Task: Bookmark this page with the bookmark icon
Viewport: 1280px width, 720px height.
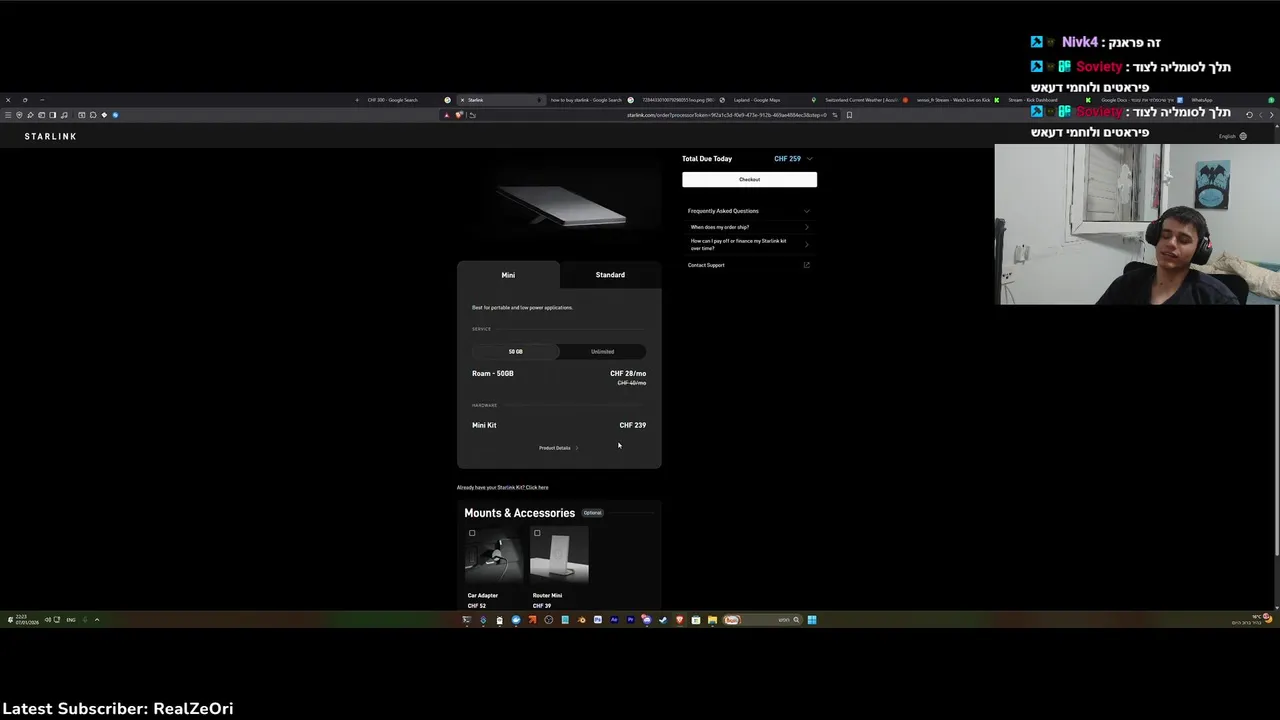Action: click(x=849, y=115)
